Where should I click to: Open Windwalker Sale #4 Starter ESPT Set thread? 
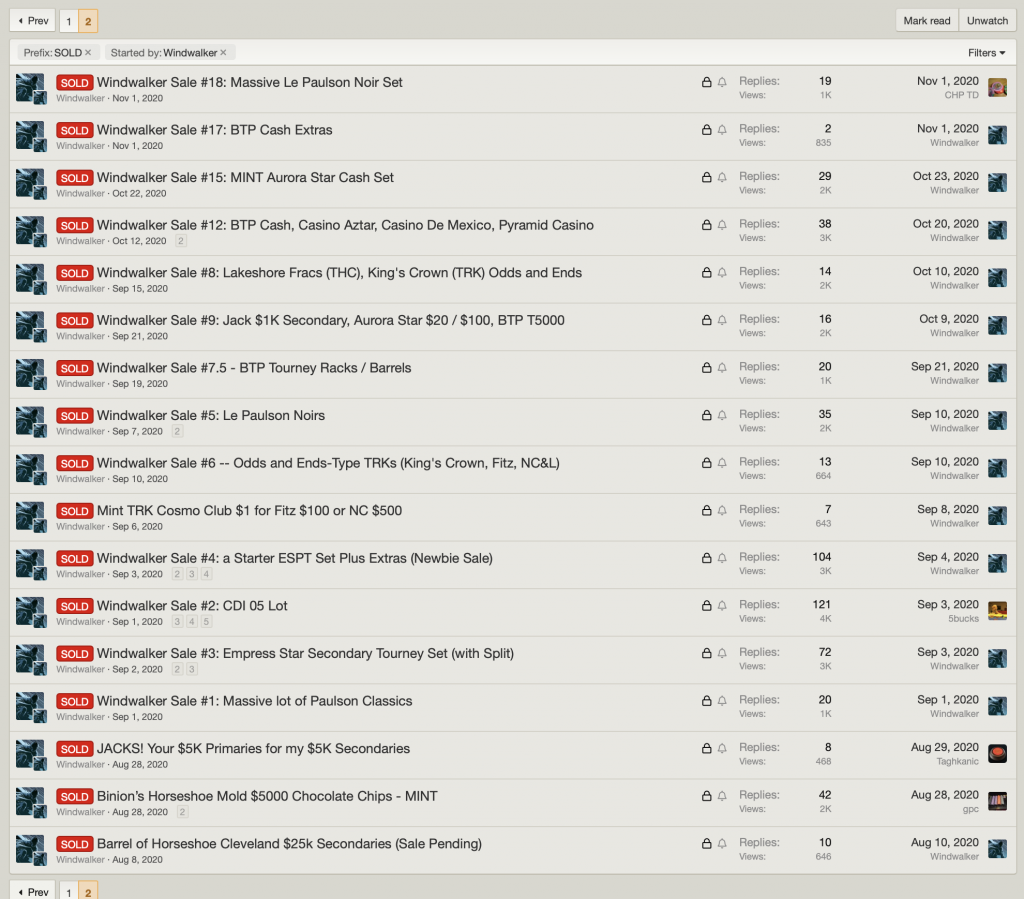(x=294, y=558)
